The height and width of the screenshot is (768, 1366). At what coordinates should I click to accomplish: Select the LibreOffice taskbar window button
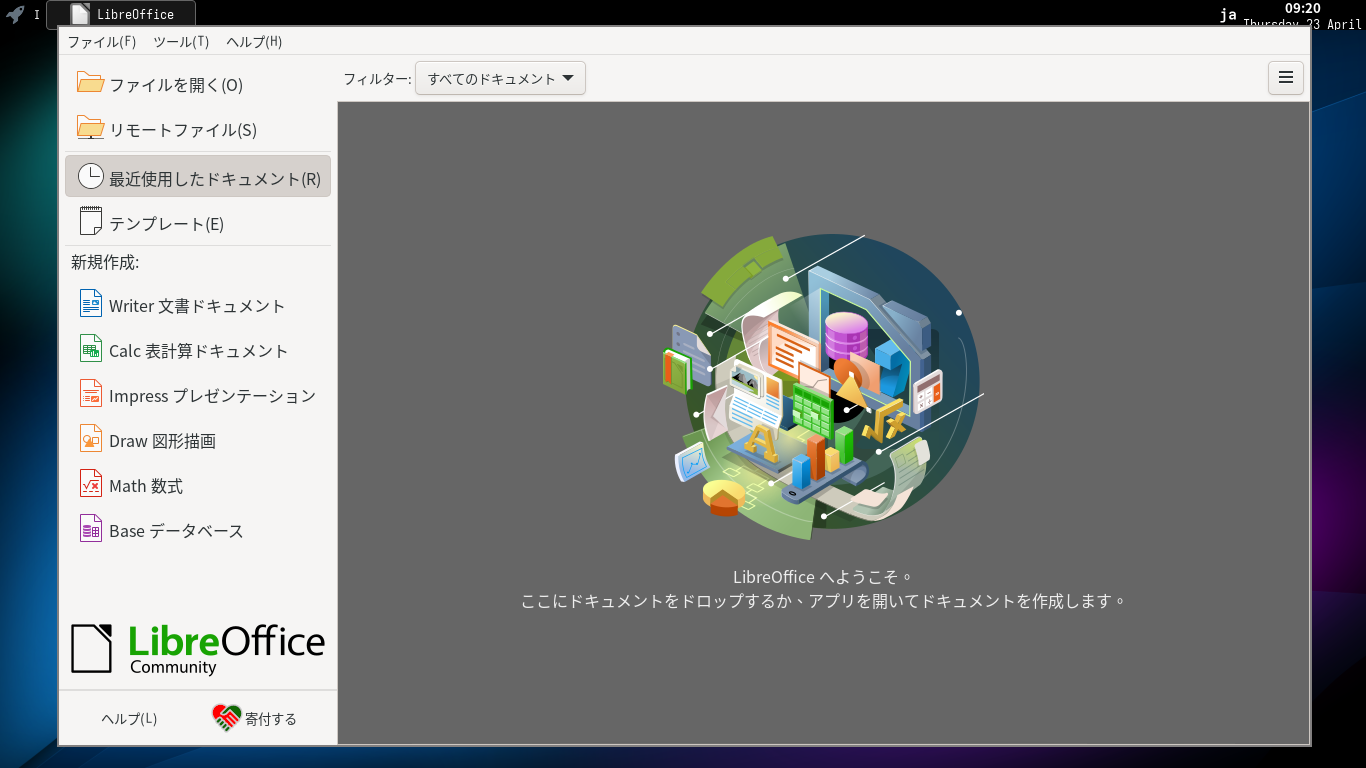tap(121, 14)
